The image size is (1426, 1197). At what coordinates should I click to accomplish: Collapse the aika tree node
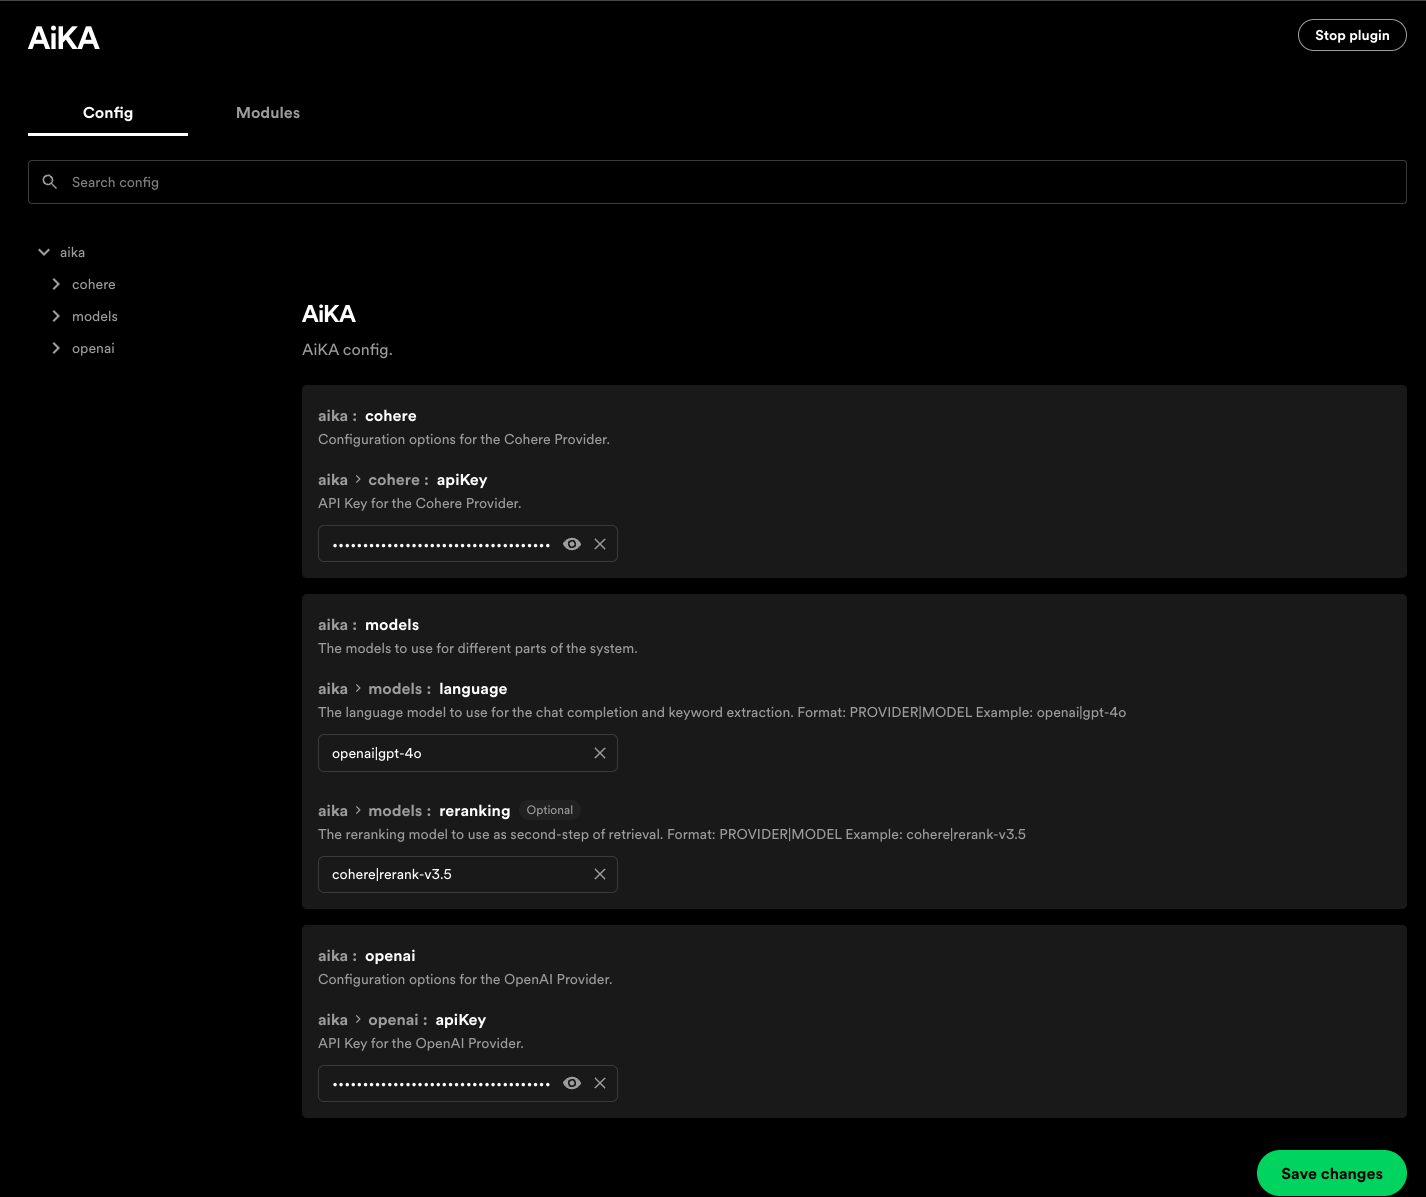click(44, 252)
